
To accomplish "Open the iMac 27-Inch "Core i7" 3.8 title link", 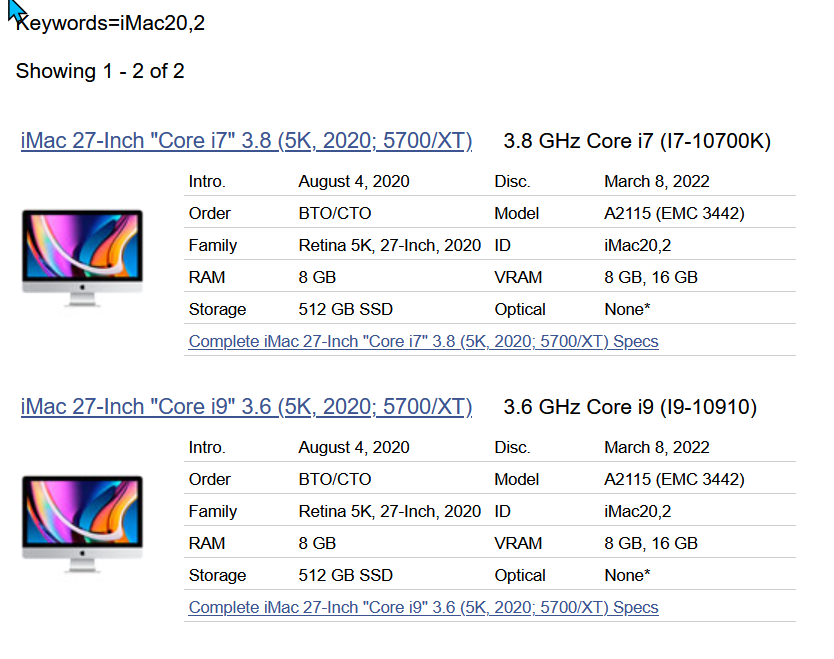I will pyautogui.click(x=246, y=141).
